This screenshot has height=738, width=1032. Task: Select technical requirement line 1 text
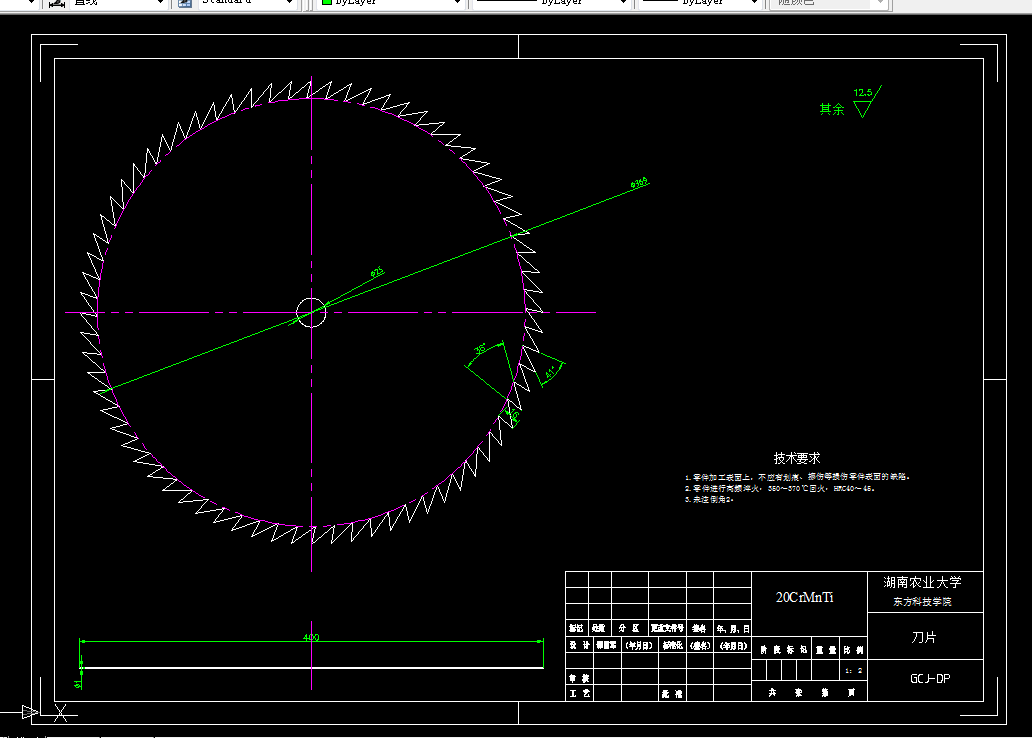click(x=797, y=477)
